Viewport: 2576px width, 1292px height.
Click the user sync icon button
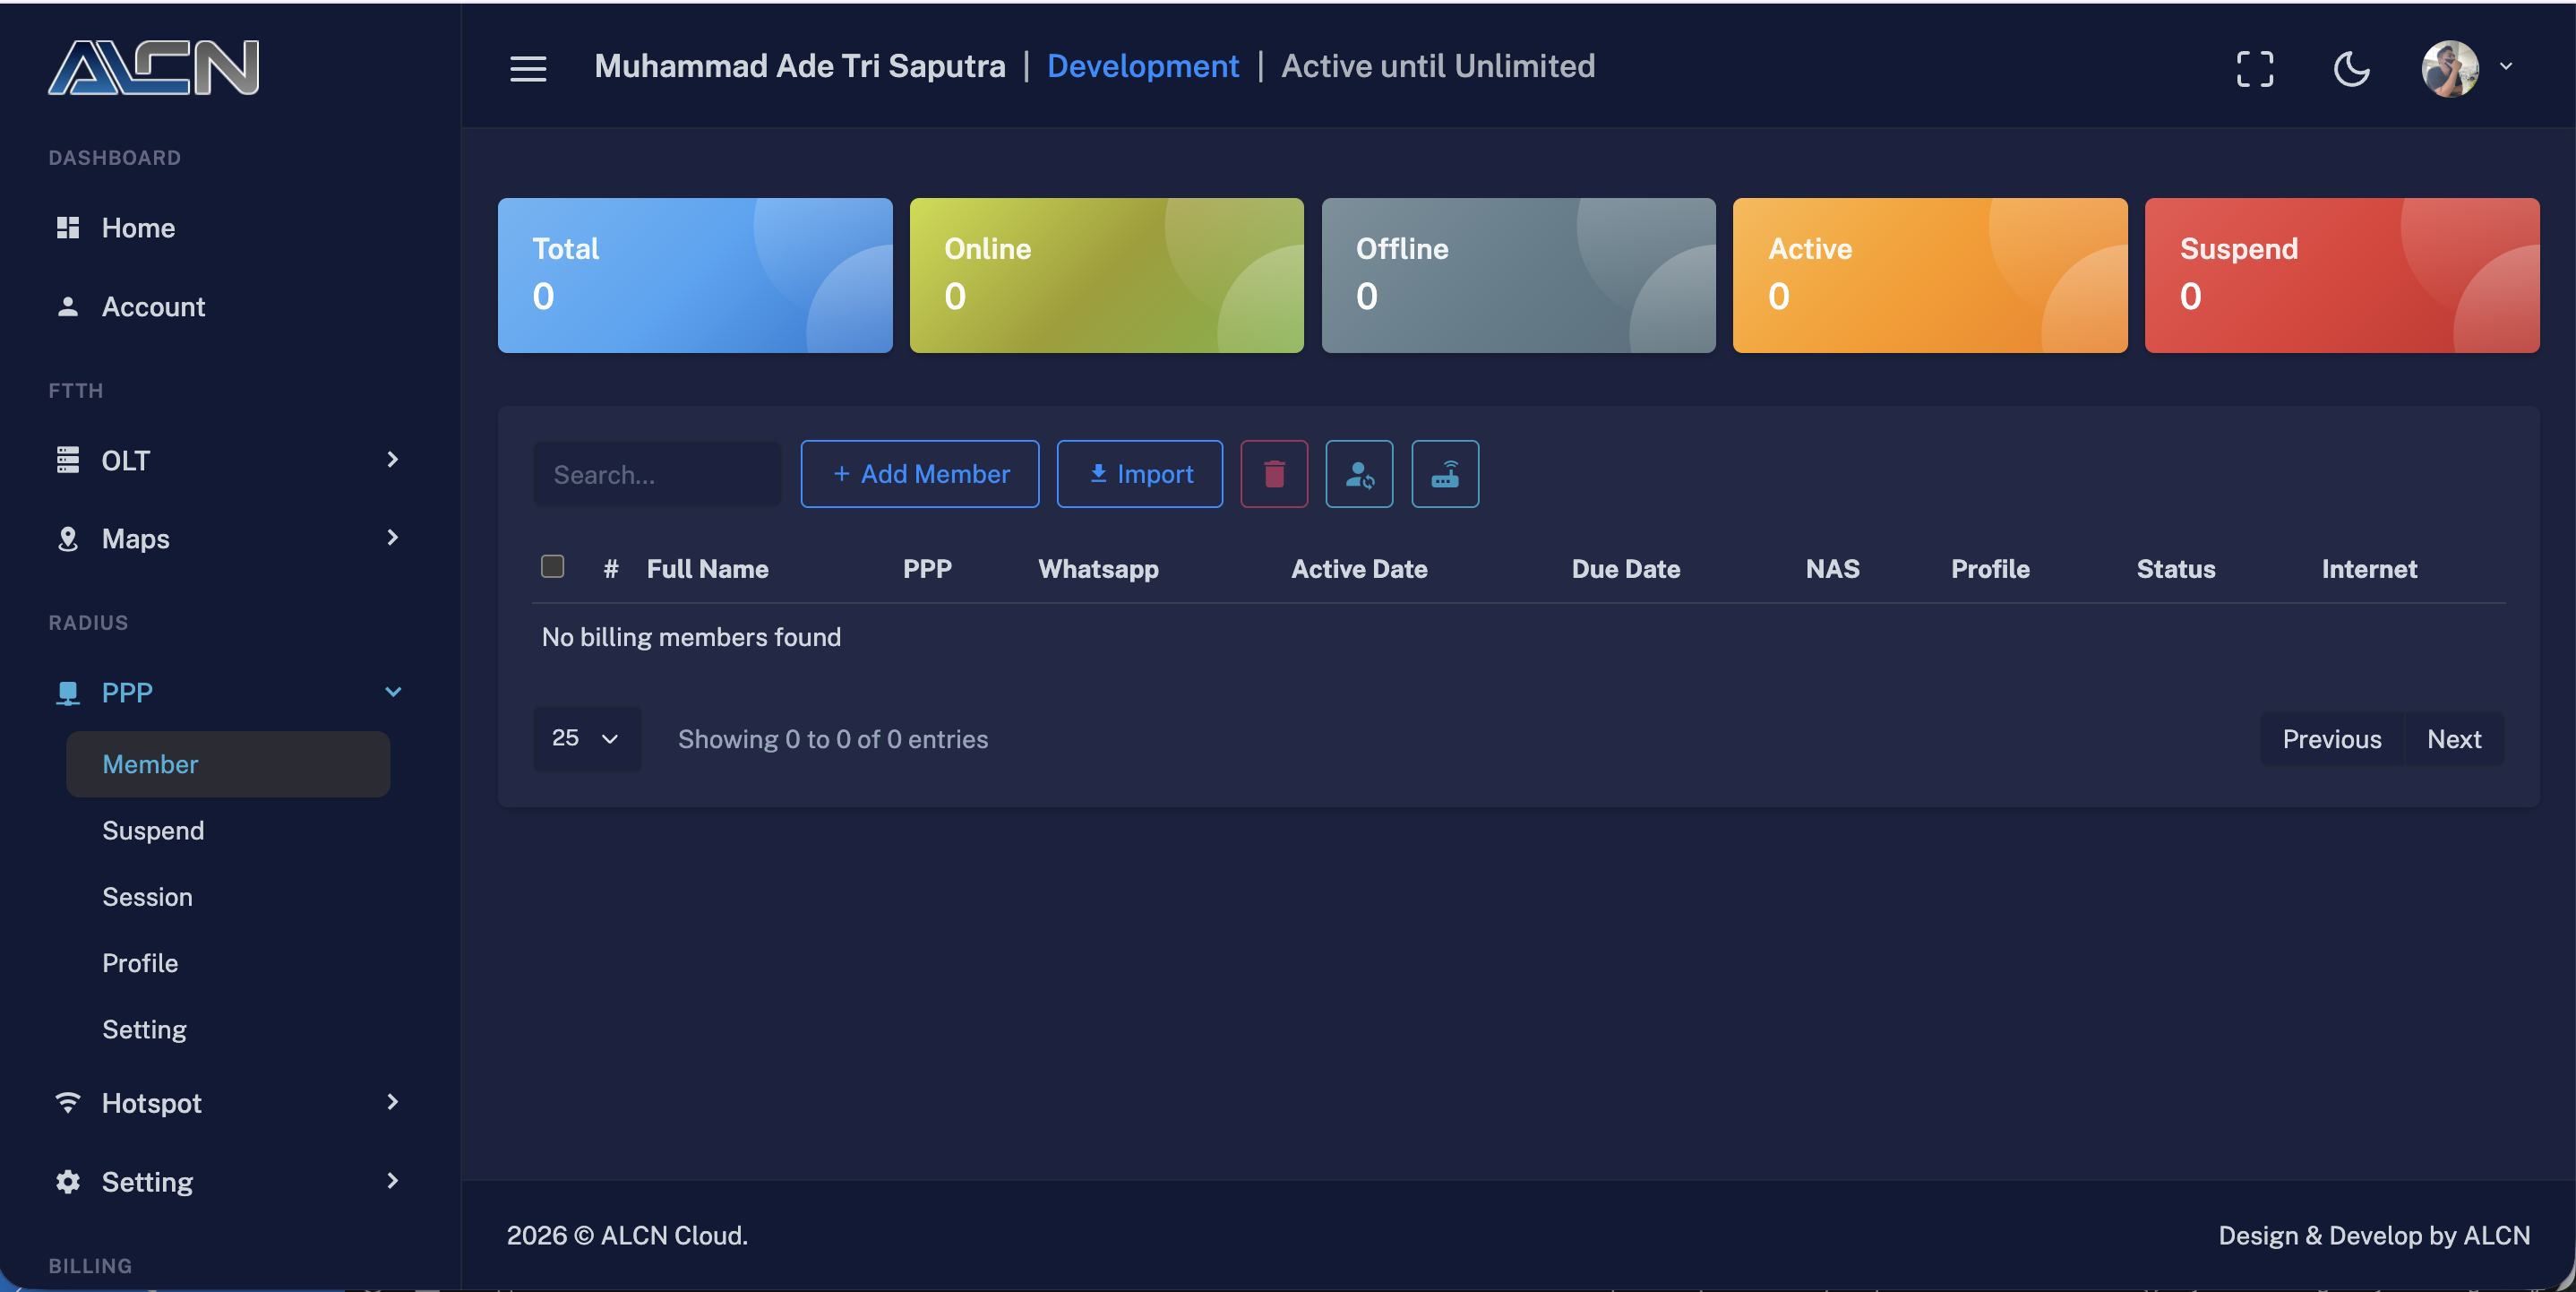(1359, 474)
